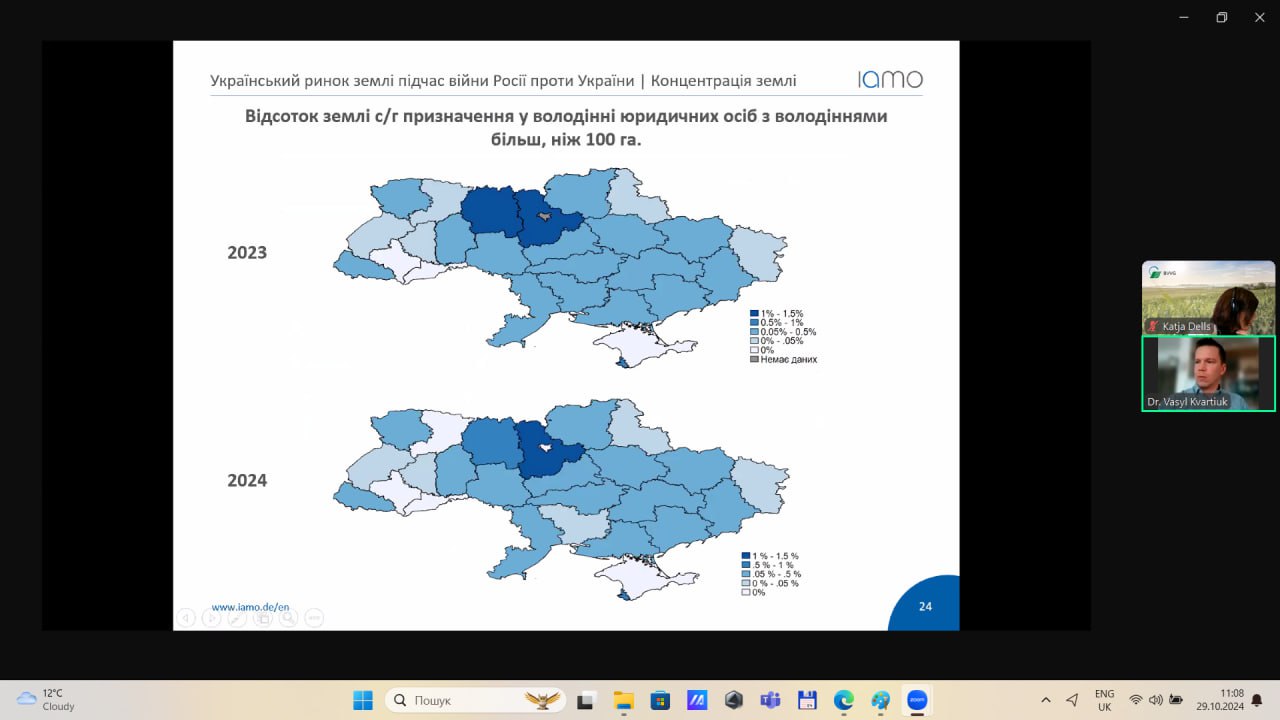Select Dr. Vasyl Kvartiuk's video thumbnail
Screen dimensions: 1280x720
[1208, 373]
